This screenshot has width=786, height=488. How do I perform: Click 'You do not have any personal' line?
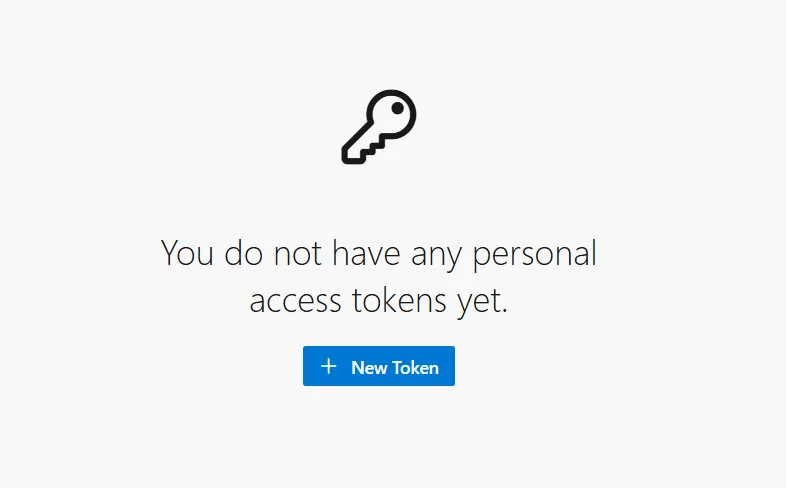[x=378, y=255]
